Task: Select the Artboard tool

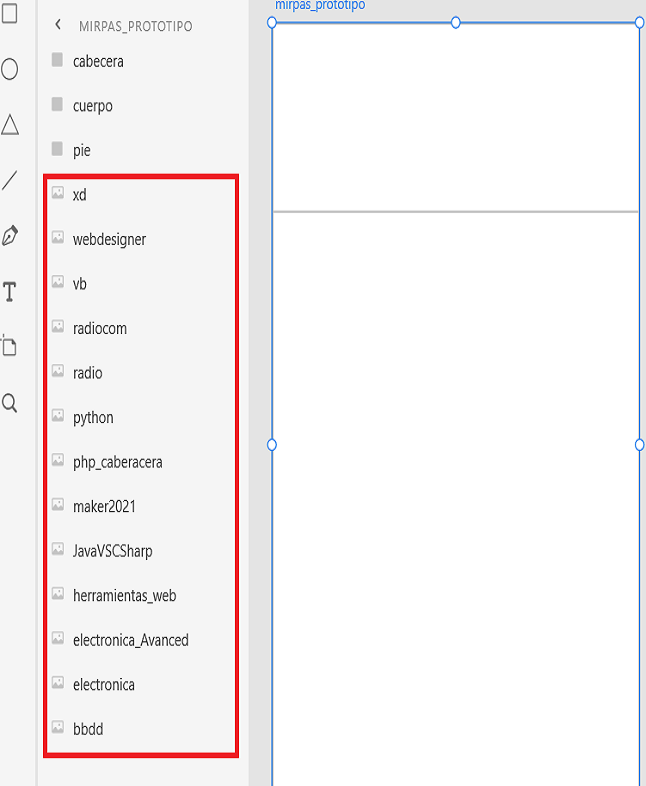Action: (x=9, y=347)
